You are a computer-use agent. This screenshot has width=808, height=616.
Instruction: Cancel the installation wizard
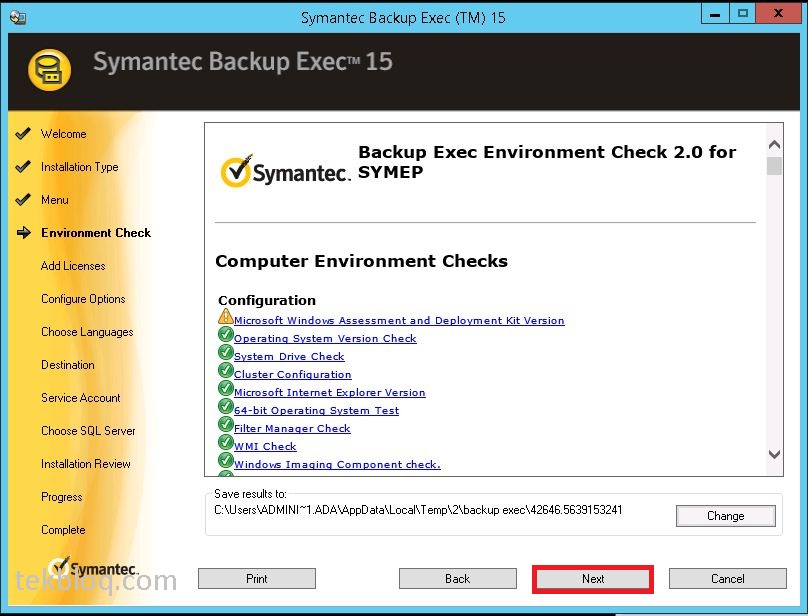tap(728, 579)
